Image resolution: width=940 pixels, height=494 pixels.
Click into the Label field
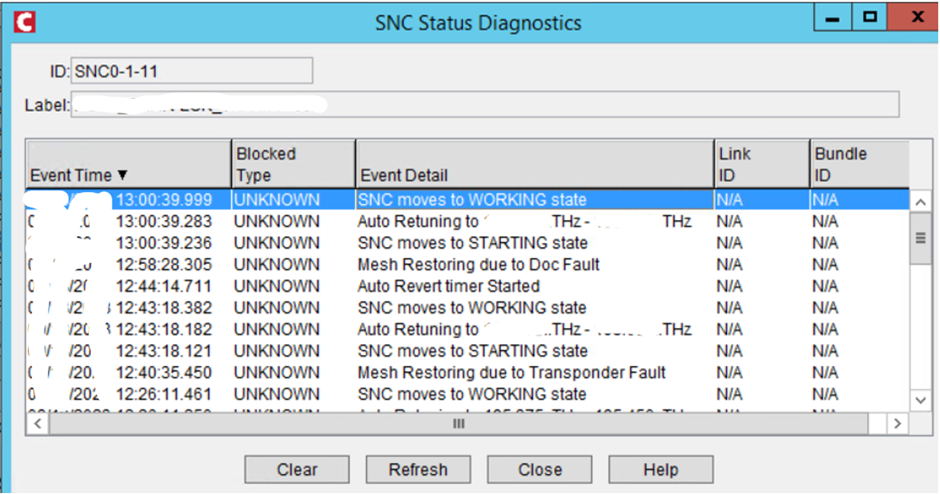point(484,104)
